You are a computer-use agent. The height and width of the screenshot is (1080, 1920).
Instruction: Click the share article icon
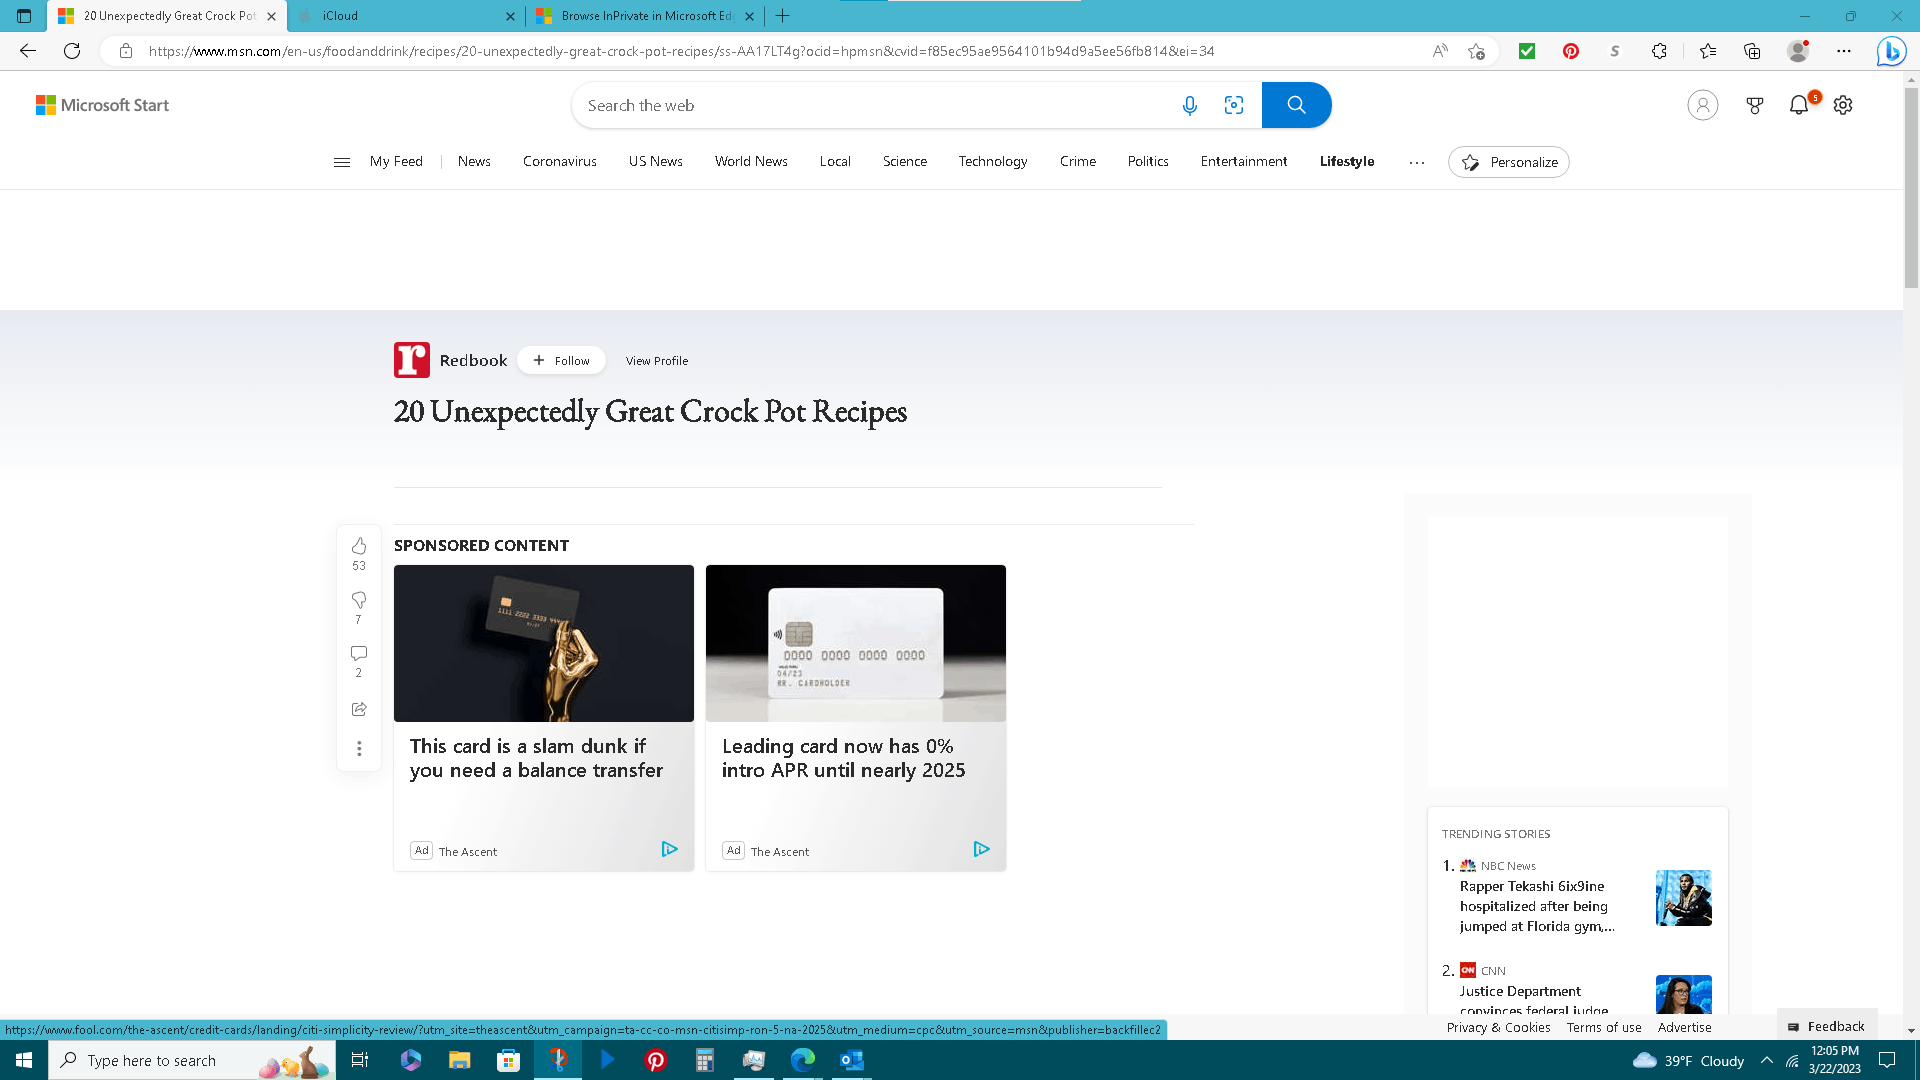pyautogui.click(x=359, y=709)
